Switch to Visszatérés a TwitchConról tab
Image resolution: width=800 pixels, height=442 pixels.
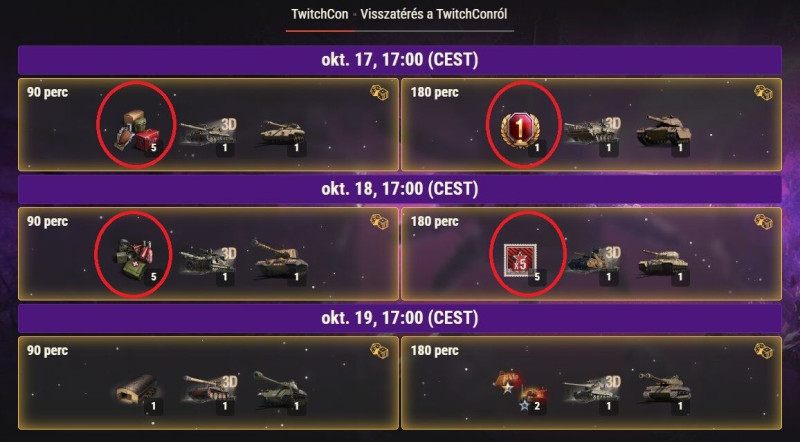click(434, 14)
